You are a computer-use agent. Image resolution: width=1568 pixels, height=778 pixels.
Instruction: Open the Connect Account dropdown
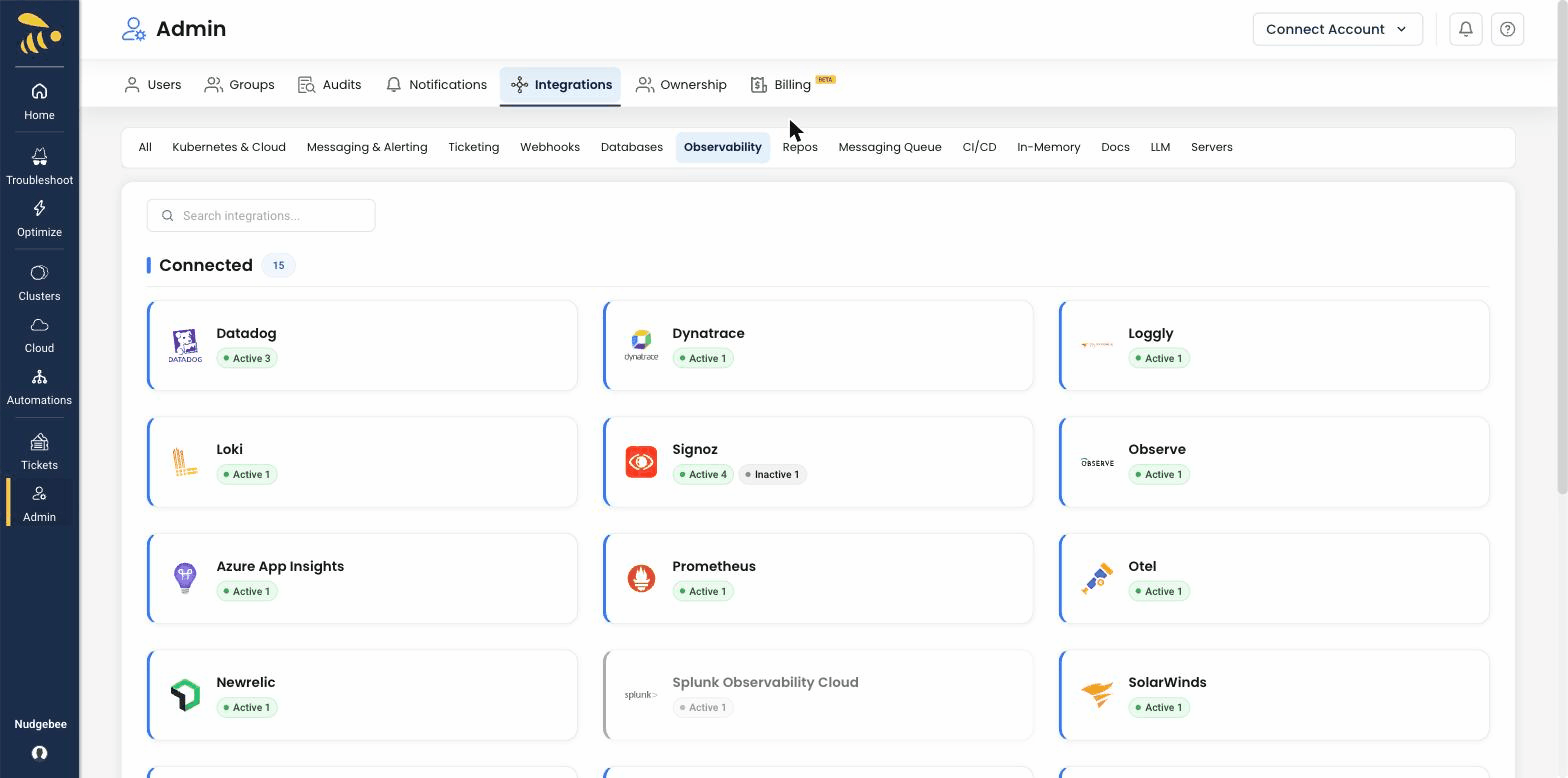pyautogui.click(x=1337, y=29)
